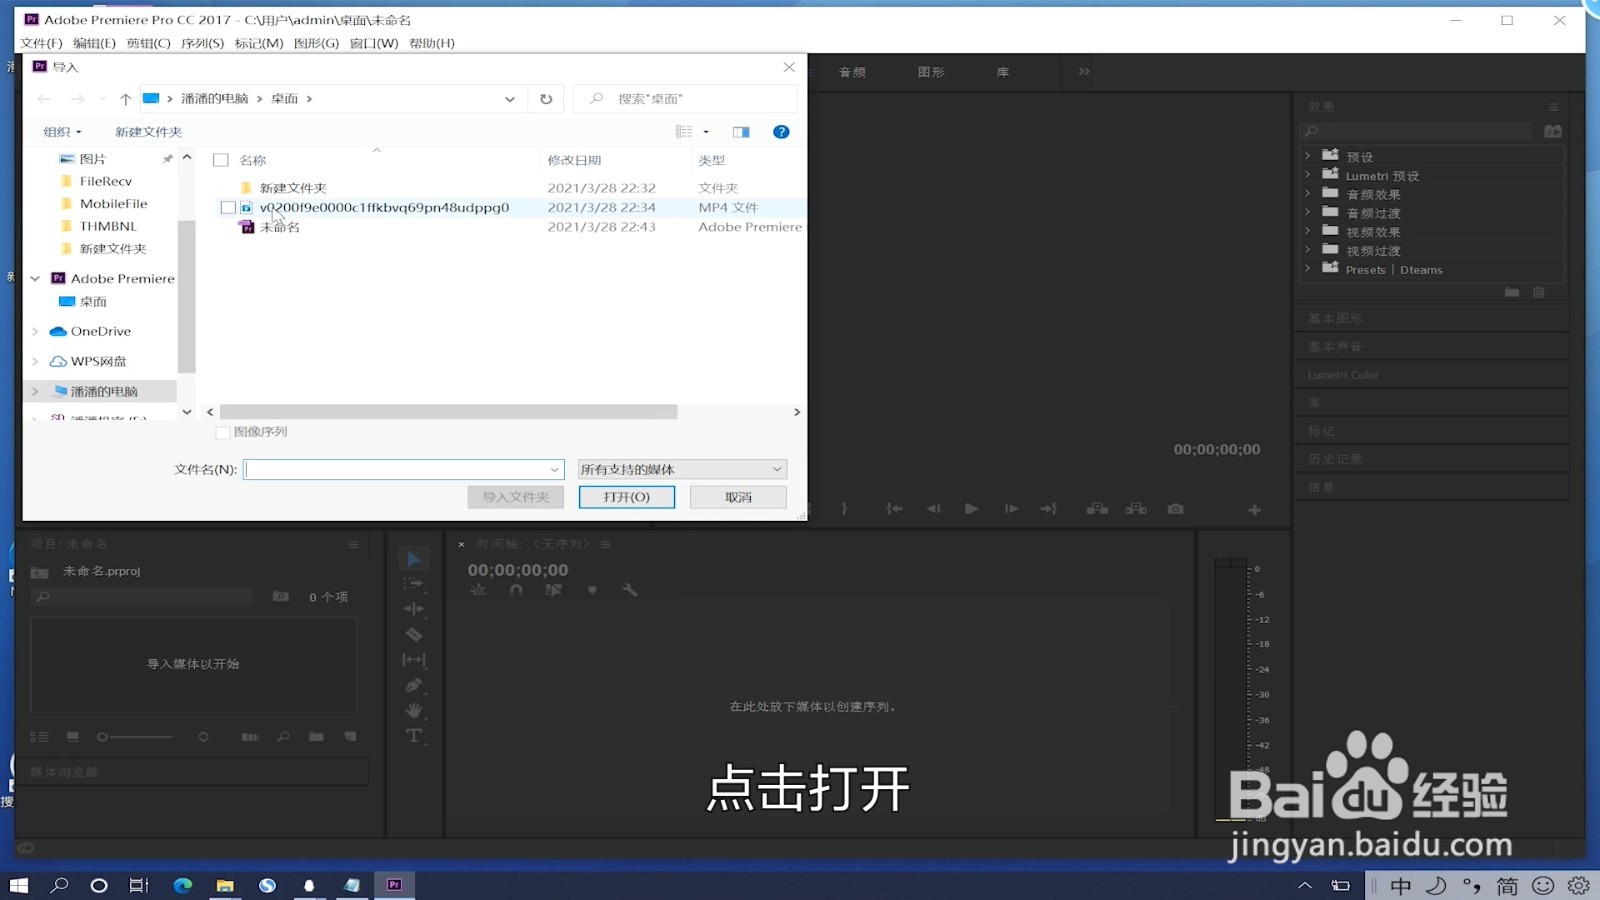This screenshot has height=900, width=1600.
Task: Click the navigation pane vertical scrollbar
Action: (x=186, y=296)
